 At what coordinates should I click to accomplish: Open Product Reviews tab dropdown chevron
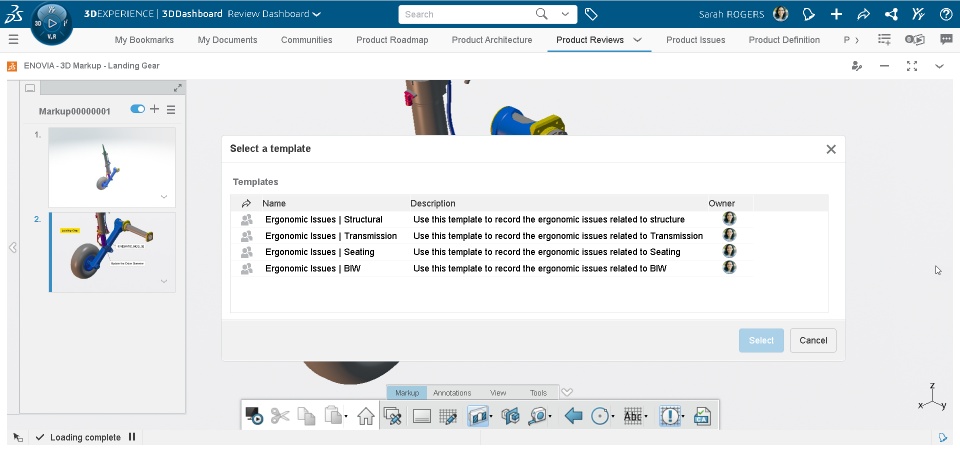[637, 40]
